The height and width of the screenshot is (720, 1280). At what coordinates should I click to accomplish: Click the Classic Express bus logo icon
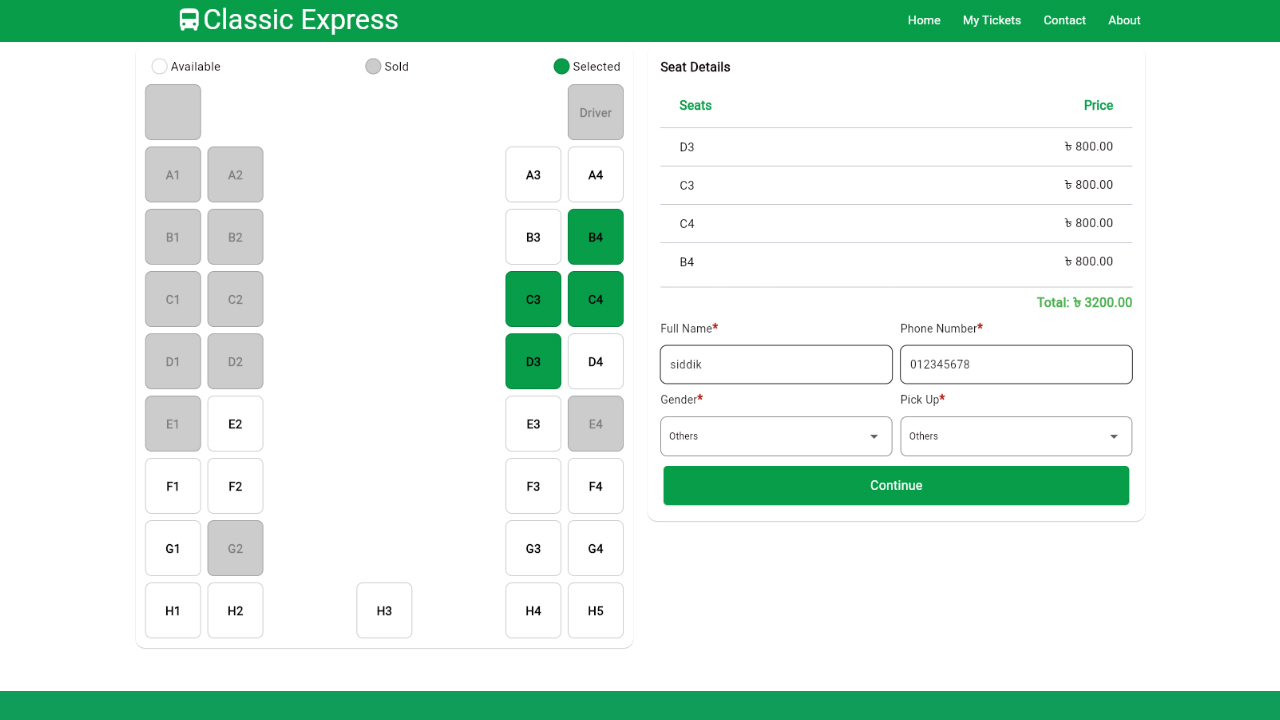187,19
